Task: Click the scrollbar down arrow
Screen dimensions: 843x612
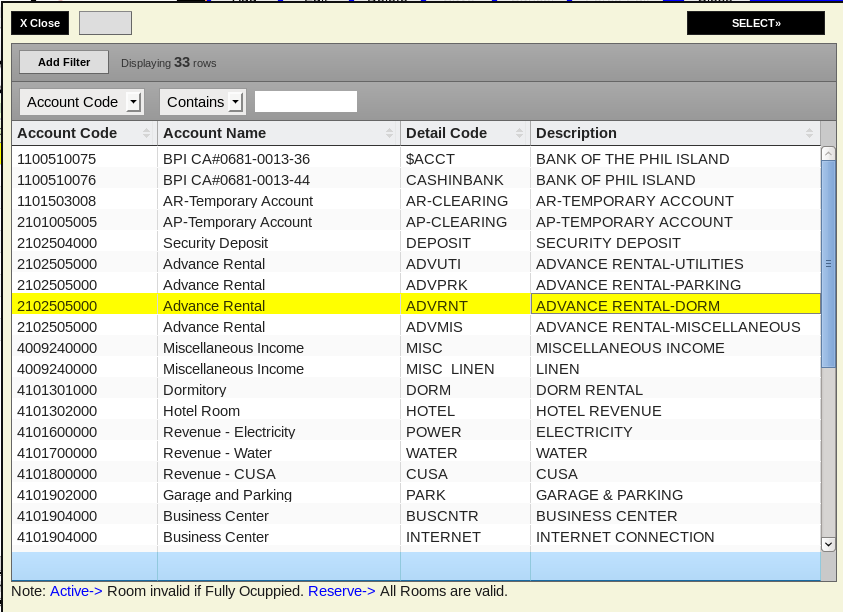Action: pos(828,544)
